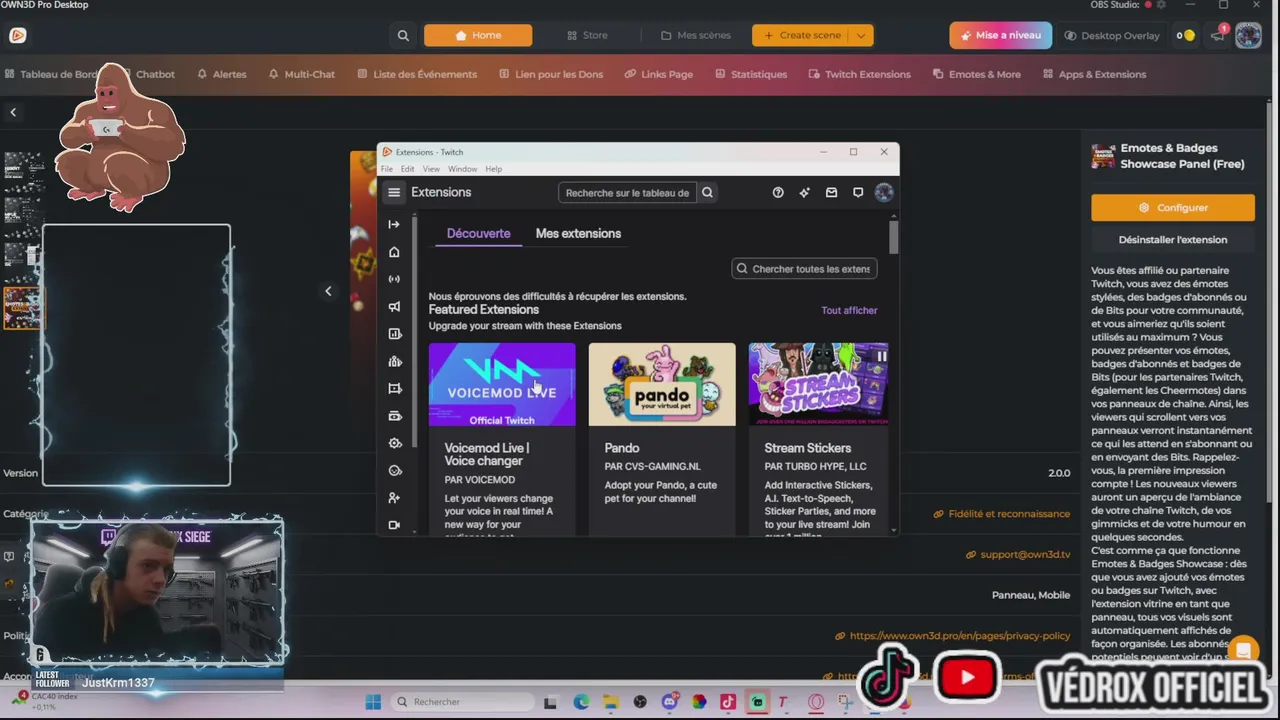Click the Twitch dashboard search magnifier button

tap(707, 193)
